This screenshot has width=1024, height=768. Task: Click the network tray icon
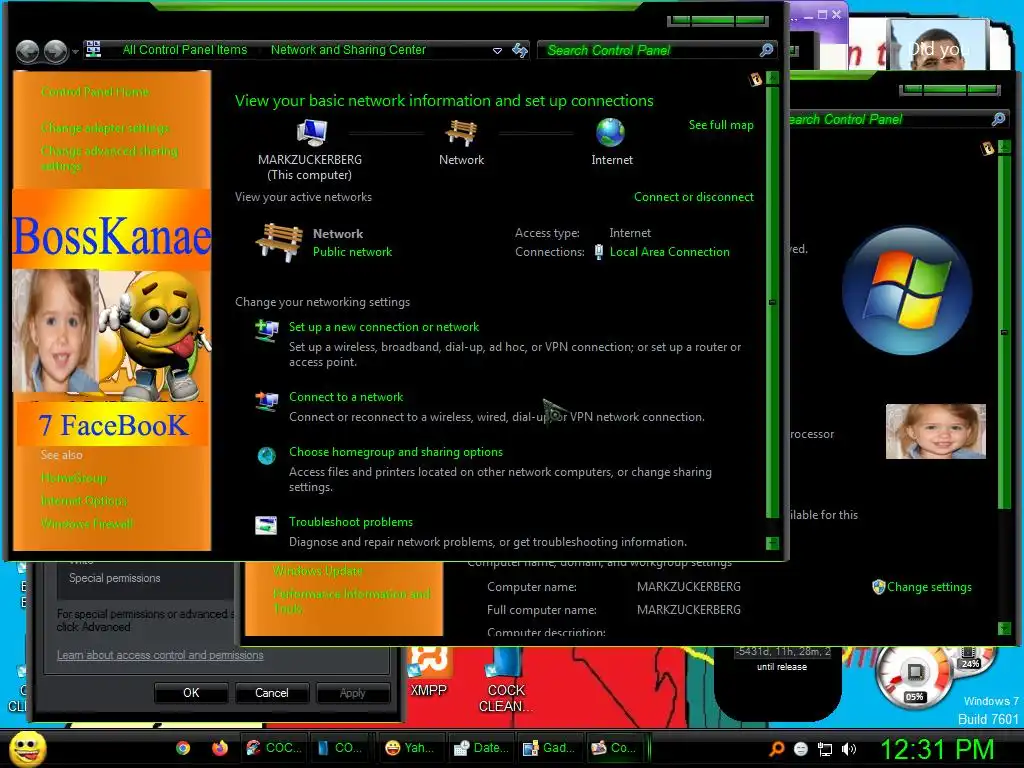point(825,750)
